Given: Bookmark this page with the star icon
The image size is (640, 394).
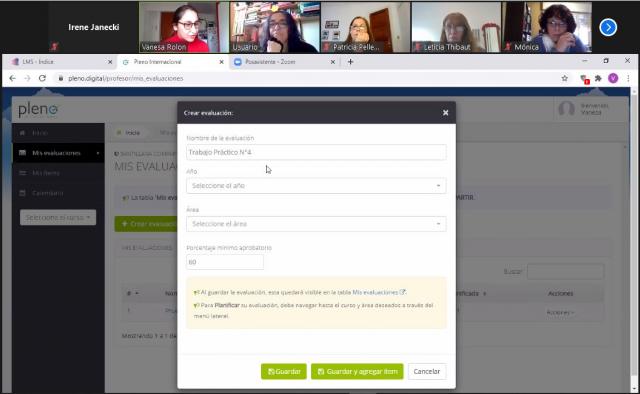Looking at the screenshot, I should [564, 78].
